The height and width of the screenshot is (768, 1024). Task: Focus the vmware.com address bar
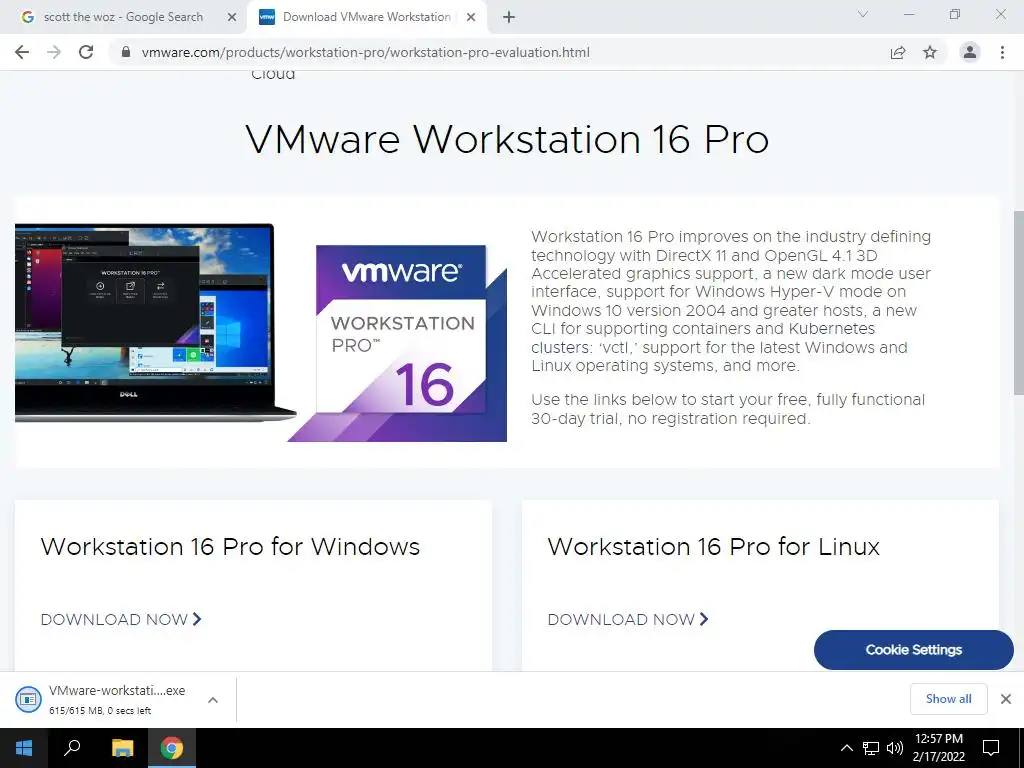365,52
